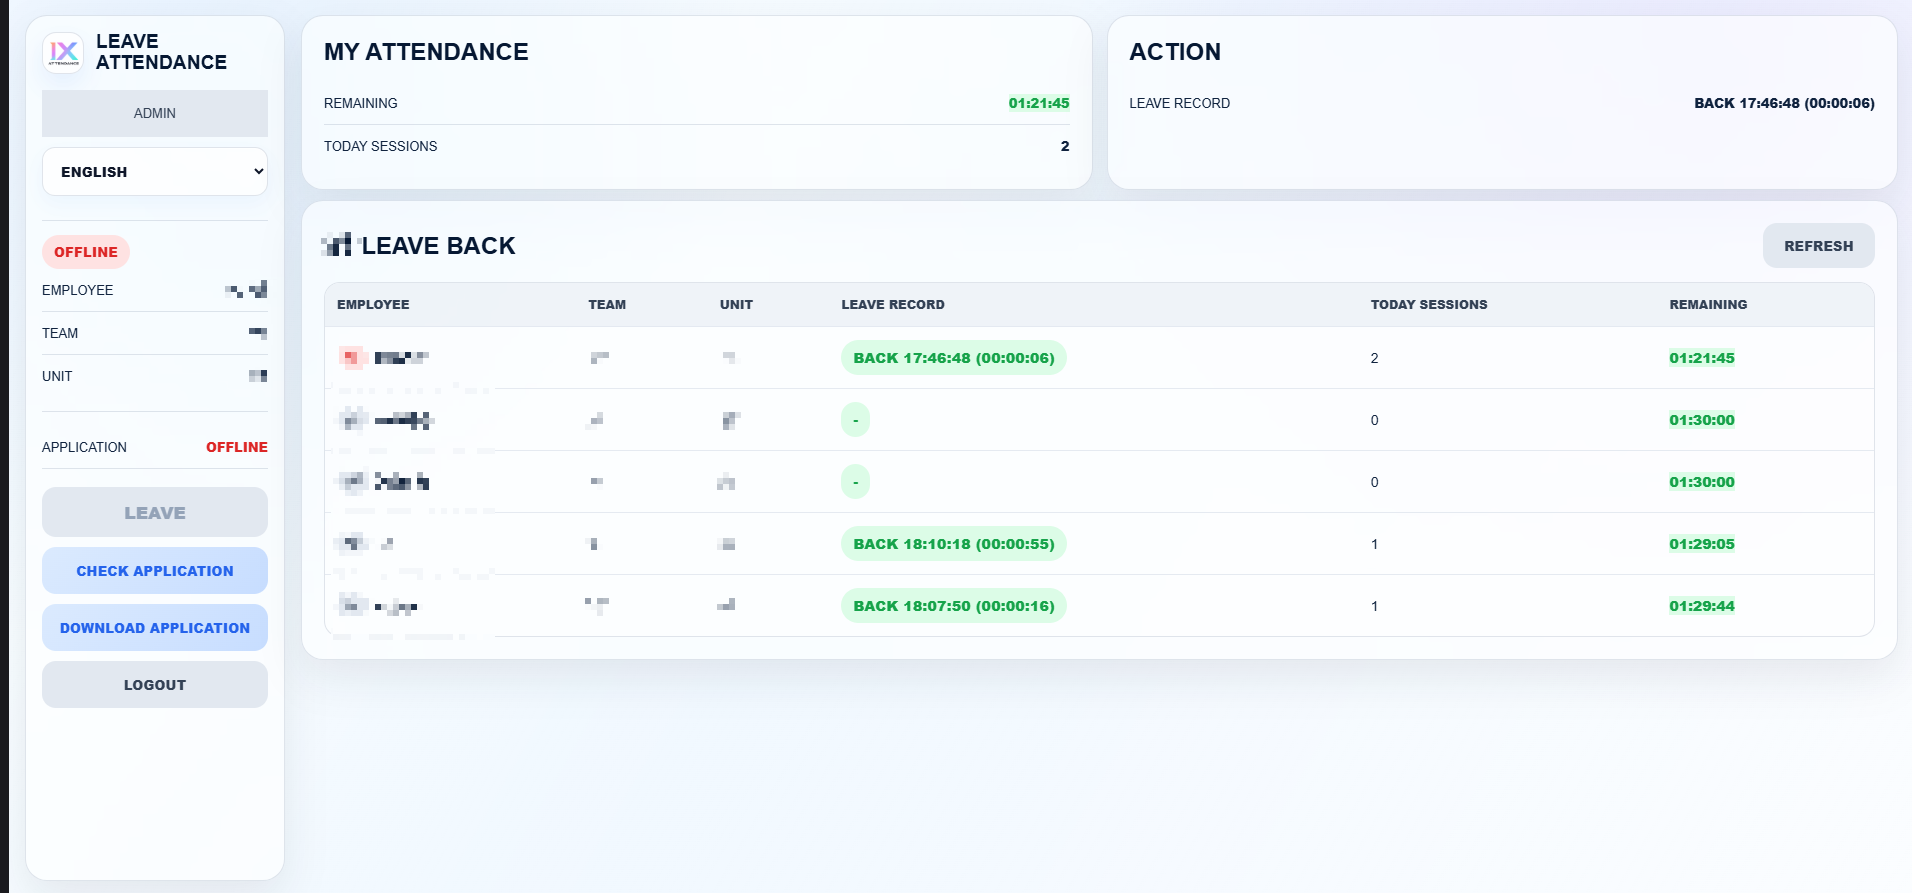Click the MY ATTENDANCE remaining time 01:21:45
The height and width of the screenshot is (893, 1912).
point(1039,103)
